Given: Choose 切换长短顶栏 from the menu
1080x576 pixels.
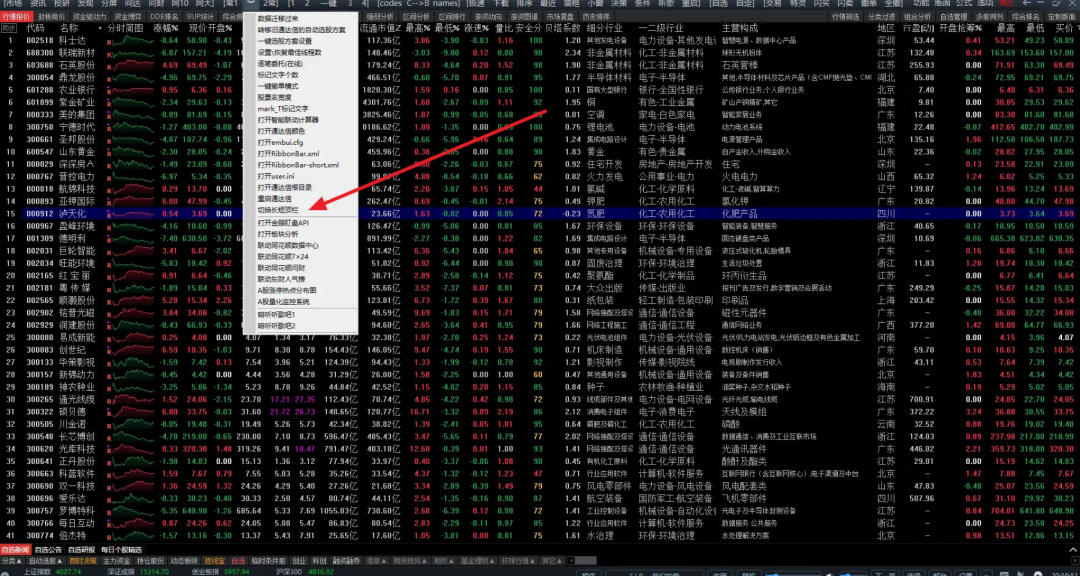Looking at the screenshot, I should (278, 209).
